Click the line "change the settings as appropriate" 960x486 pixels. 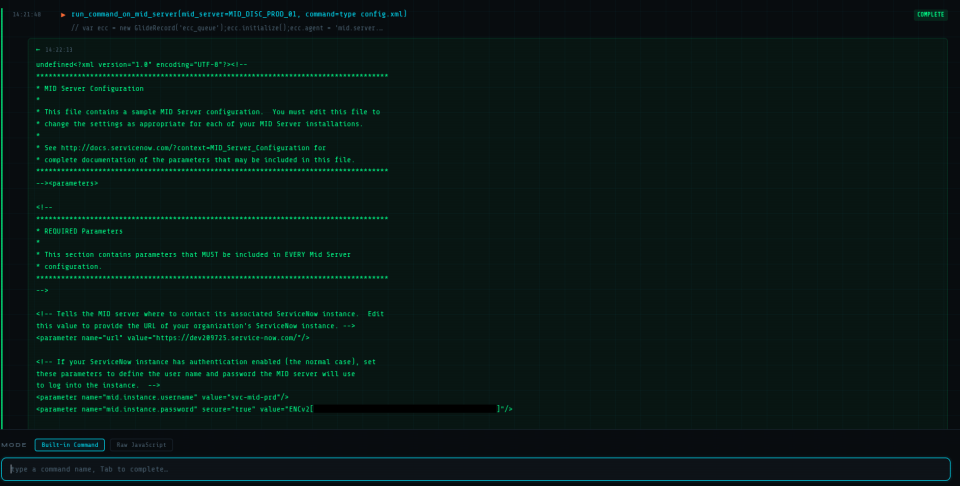(200, 124)
